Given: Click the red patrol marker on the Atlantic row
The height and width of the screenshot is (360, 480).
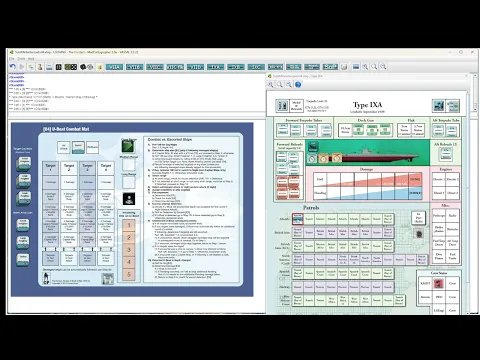Looking at the screenshot, I should pyautogui.click(x=298, y=219).
